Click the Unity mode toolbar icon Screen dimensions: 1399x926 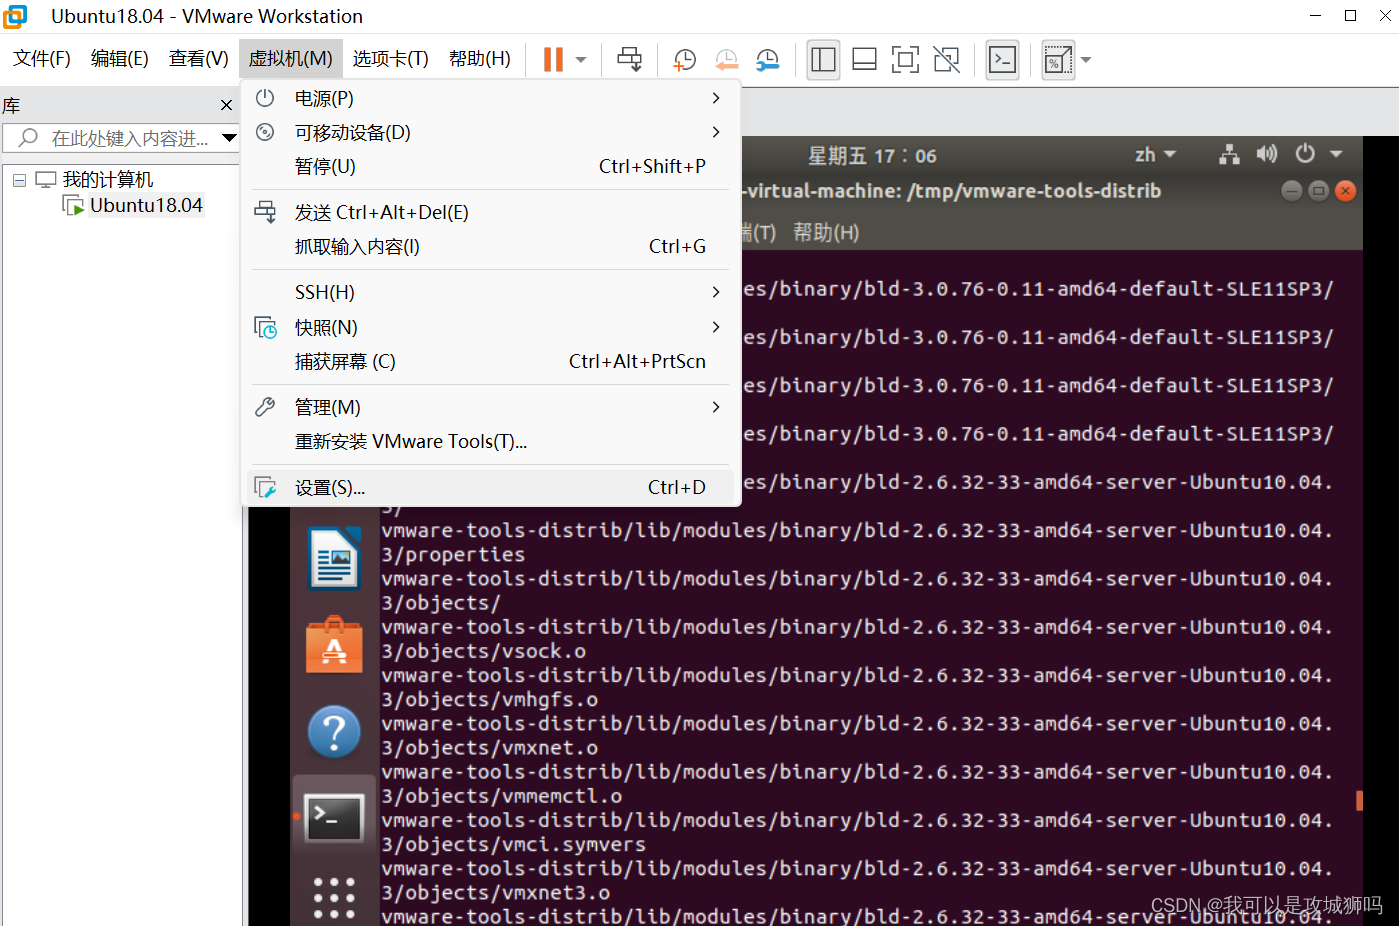point(946,60)
